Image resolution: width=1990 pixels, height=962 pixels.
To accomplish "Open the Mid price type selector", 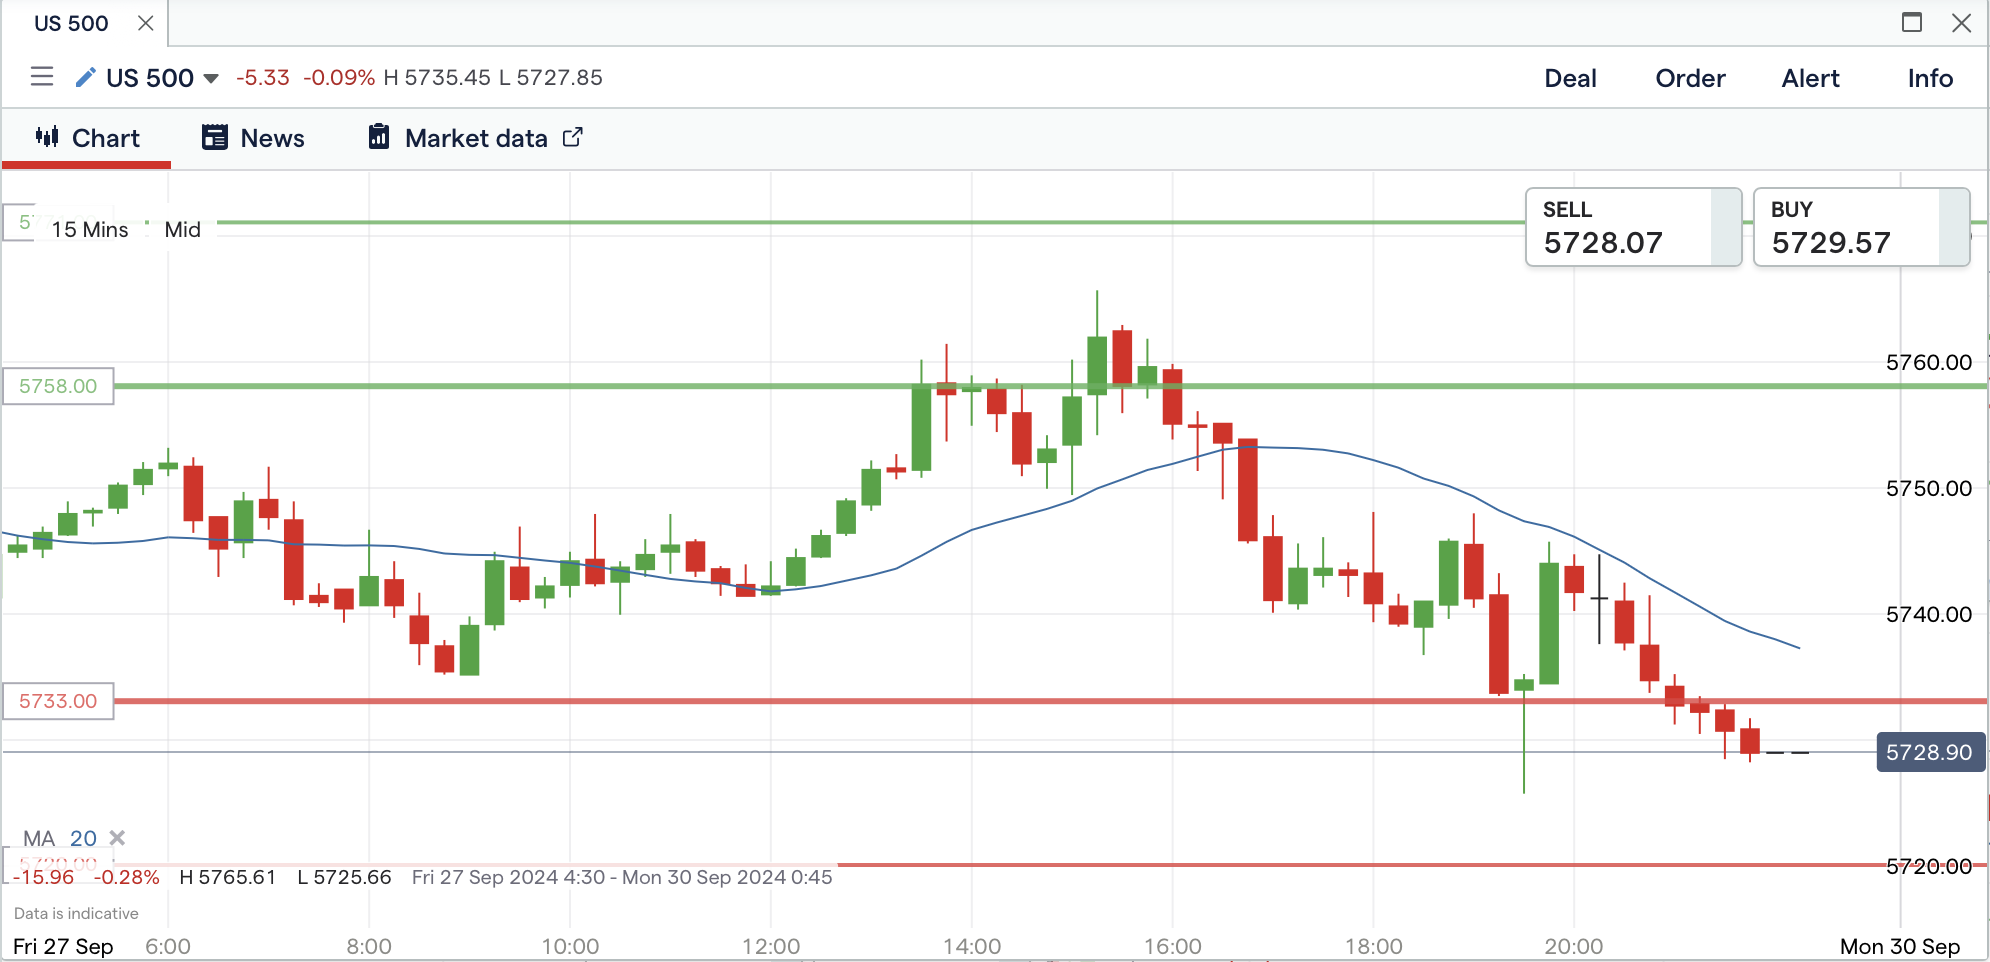I will (182, 229).
